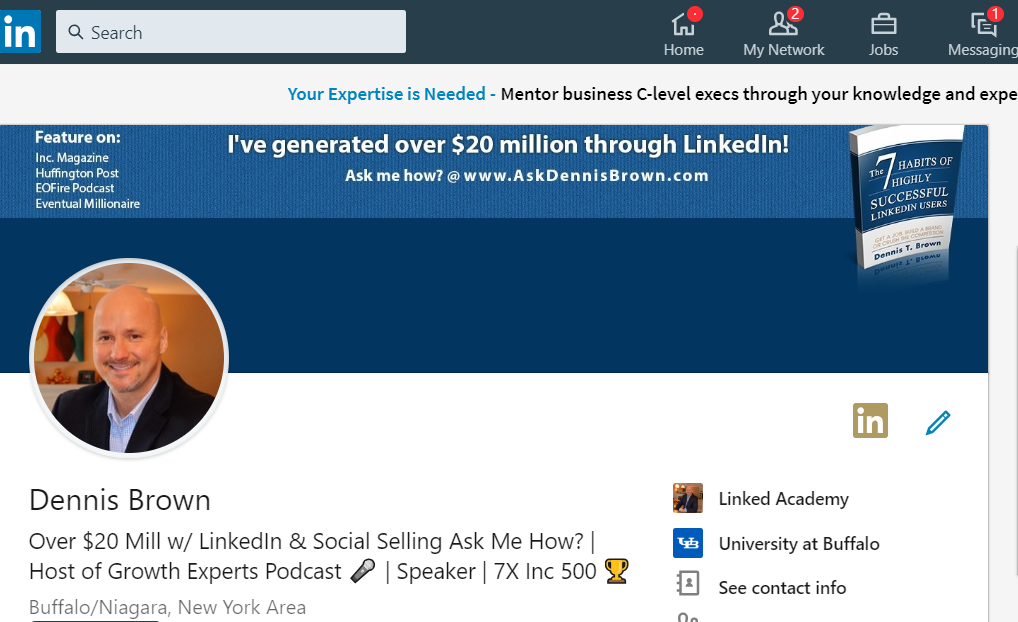Viewport: 1018px width, 622px height.
Task: Open Dennis Brown's profile photo
Action: tap(129, 358)
